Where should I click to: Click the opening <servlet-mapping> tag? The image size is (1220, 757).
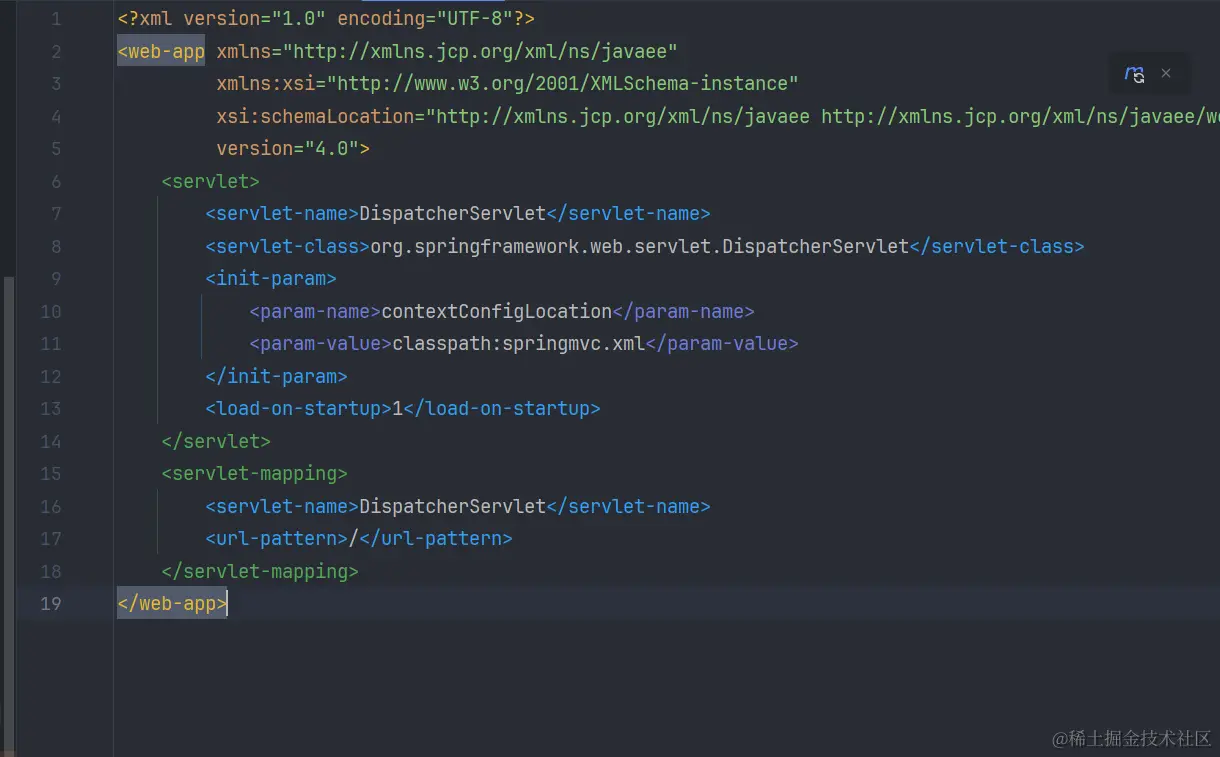[255, 473]
